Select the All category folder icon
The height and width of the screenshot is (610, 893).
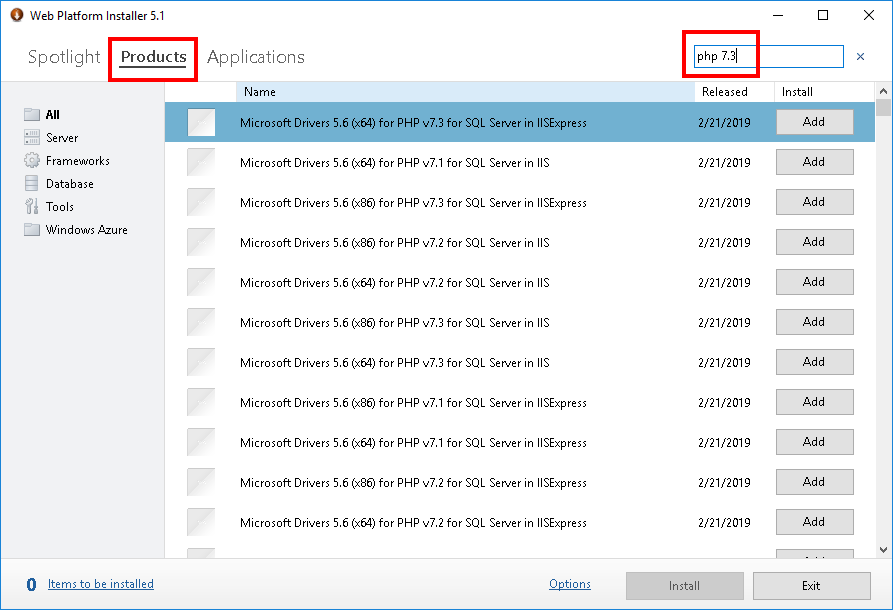[32, 114]
